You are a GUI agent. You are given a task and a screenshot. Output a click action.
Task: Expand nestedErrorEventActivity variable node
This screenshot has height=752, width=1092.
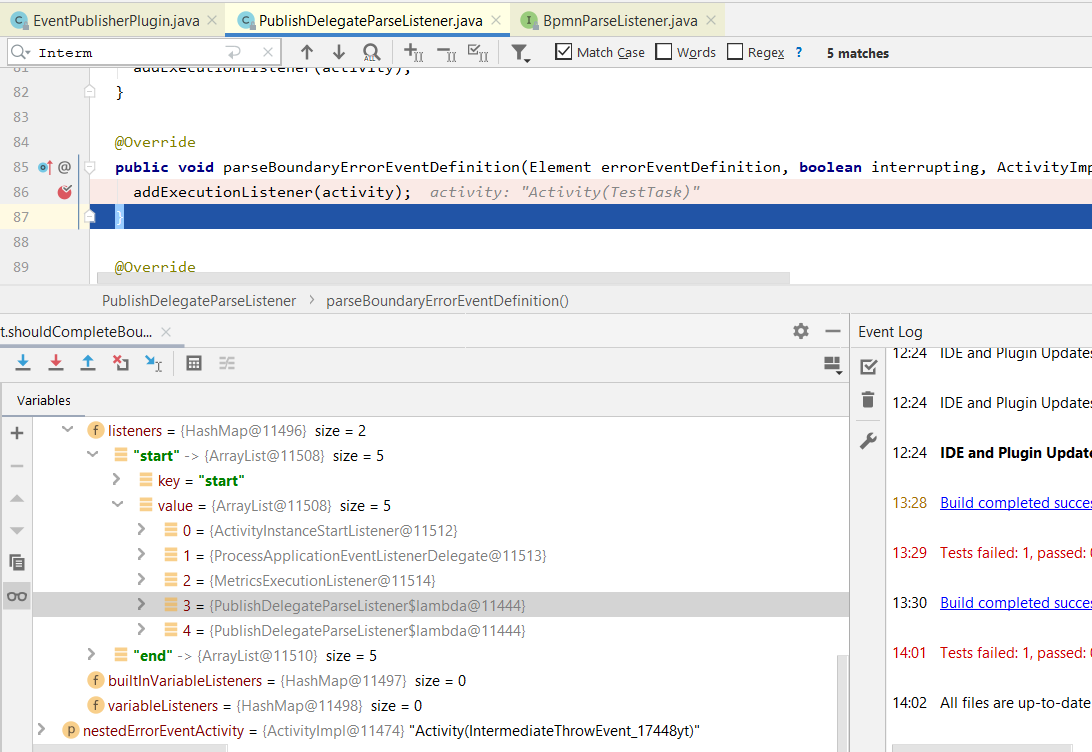41,730
